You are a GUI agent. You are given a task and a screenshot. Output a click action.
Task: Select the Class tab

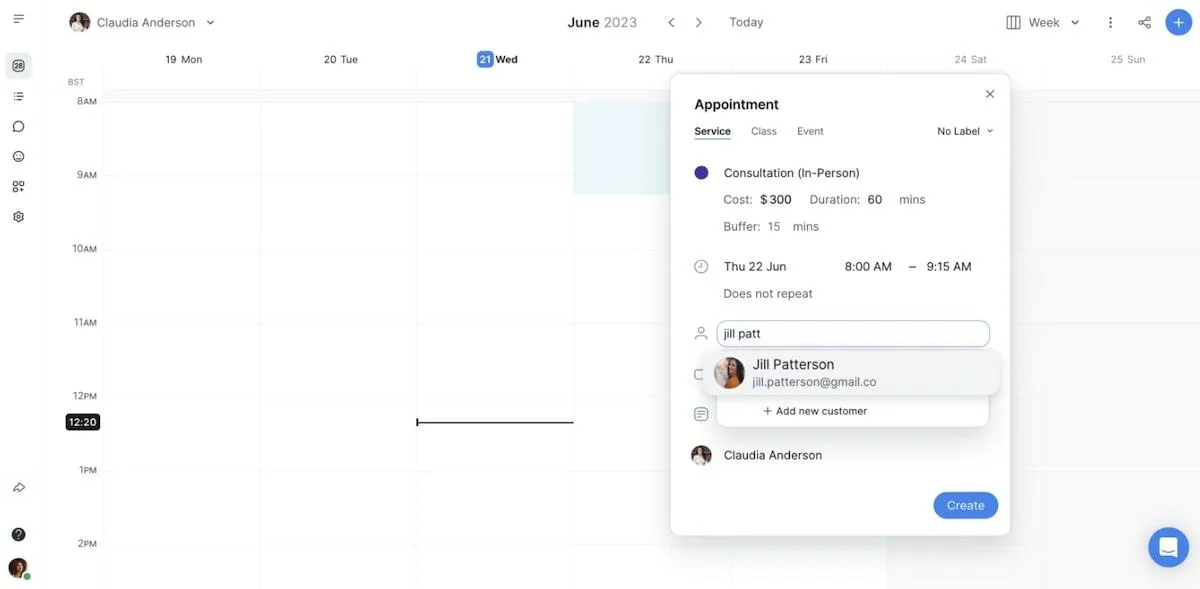[764, 131]
